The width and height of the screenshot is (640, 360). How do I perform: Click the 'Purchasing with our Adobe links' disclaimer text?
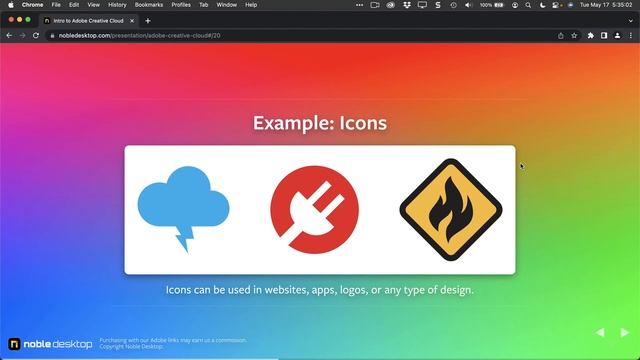[x=173, y=340]
